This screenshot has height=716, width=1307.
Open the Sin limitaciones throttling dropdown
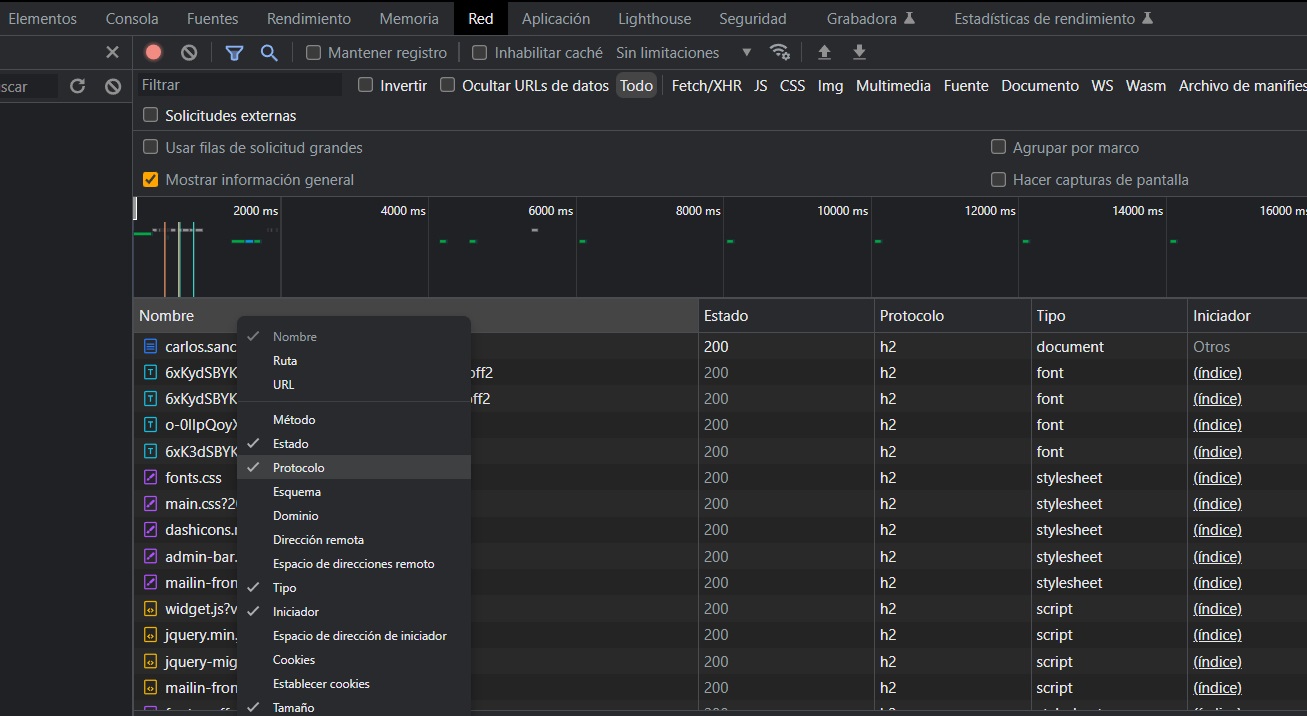(x=684, y=53)
